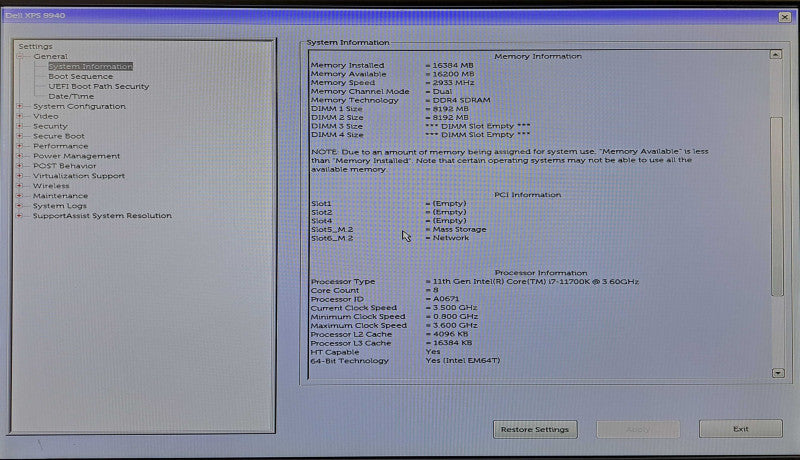800x460 pixels.
Task: Select the System Logs category
Action: pyautogui.click(x=60, y=206)
